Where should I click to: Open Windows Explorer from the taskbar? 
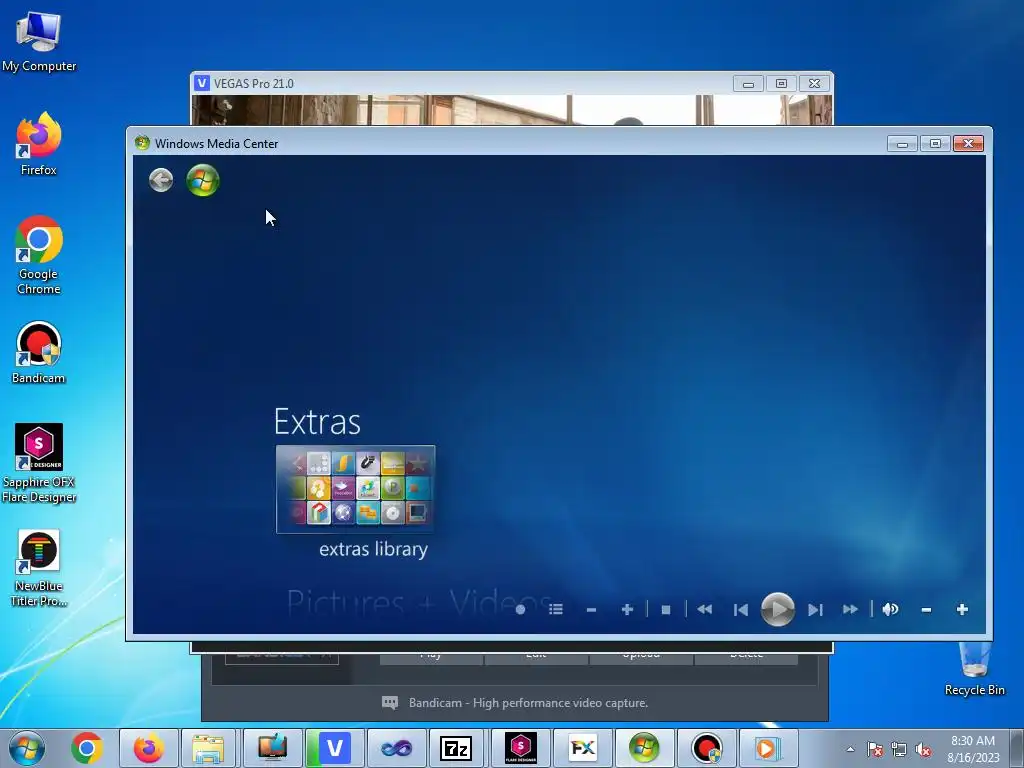coord(209,748)
